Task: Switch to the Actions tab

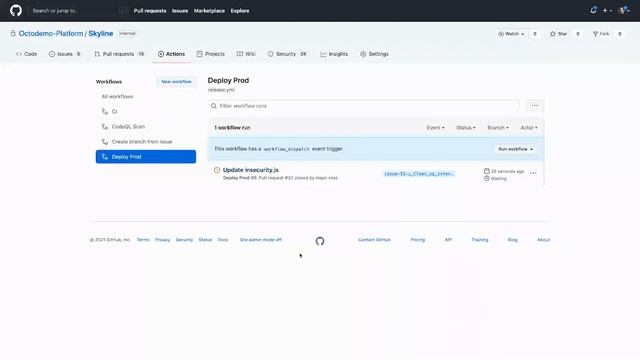Action: click(171, 54)
